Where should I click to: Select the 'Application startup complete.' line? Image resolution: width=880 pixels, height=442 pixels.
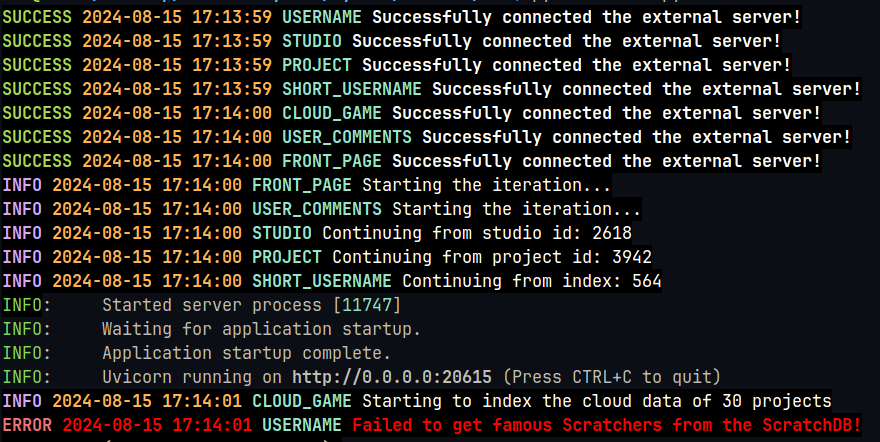click(x=246, y=353)
